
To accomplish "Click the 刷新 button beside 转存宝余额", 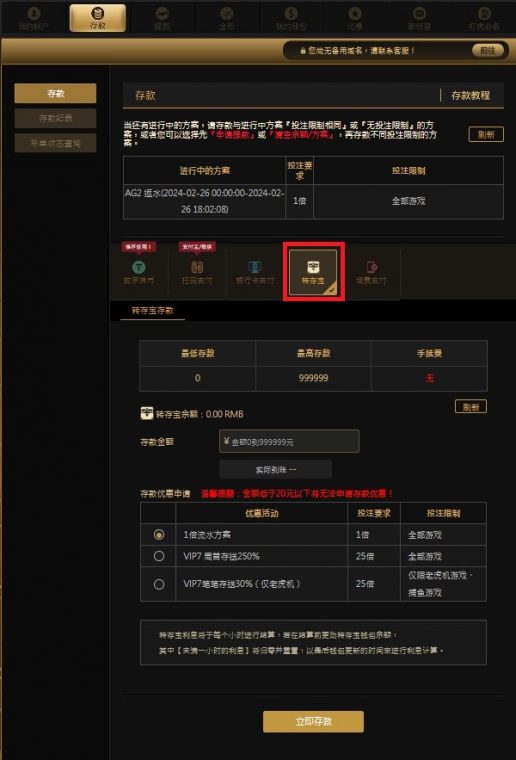I will (471, 407).
